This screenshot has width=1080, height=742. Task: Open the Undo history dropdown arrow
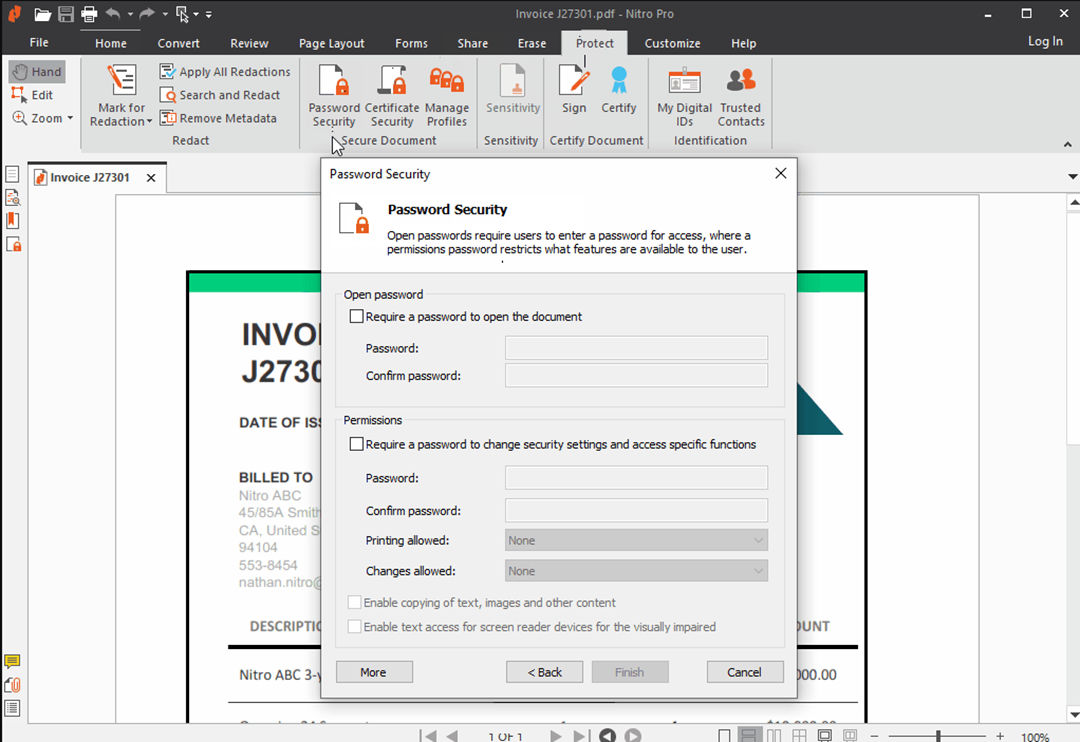(x=130, y=14)
